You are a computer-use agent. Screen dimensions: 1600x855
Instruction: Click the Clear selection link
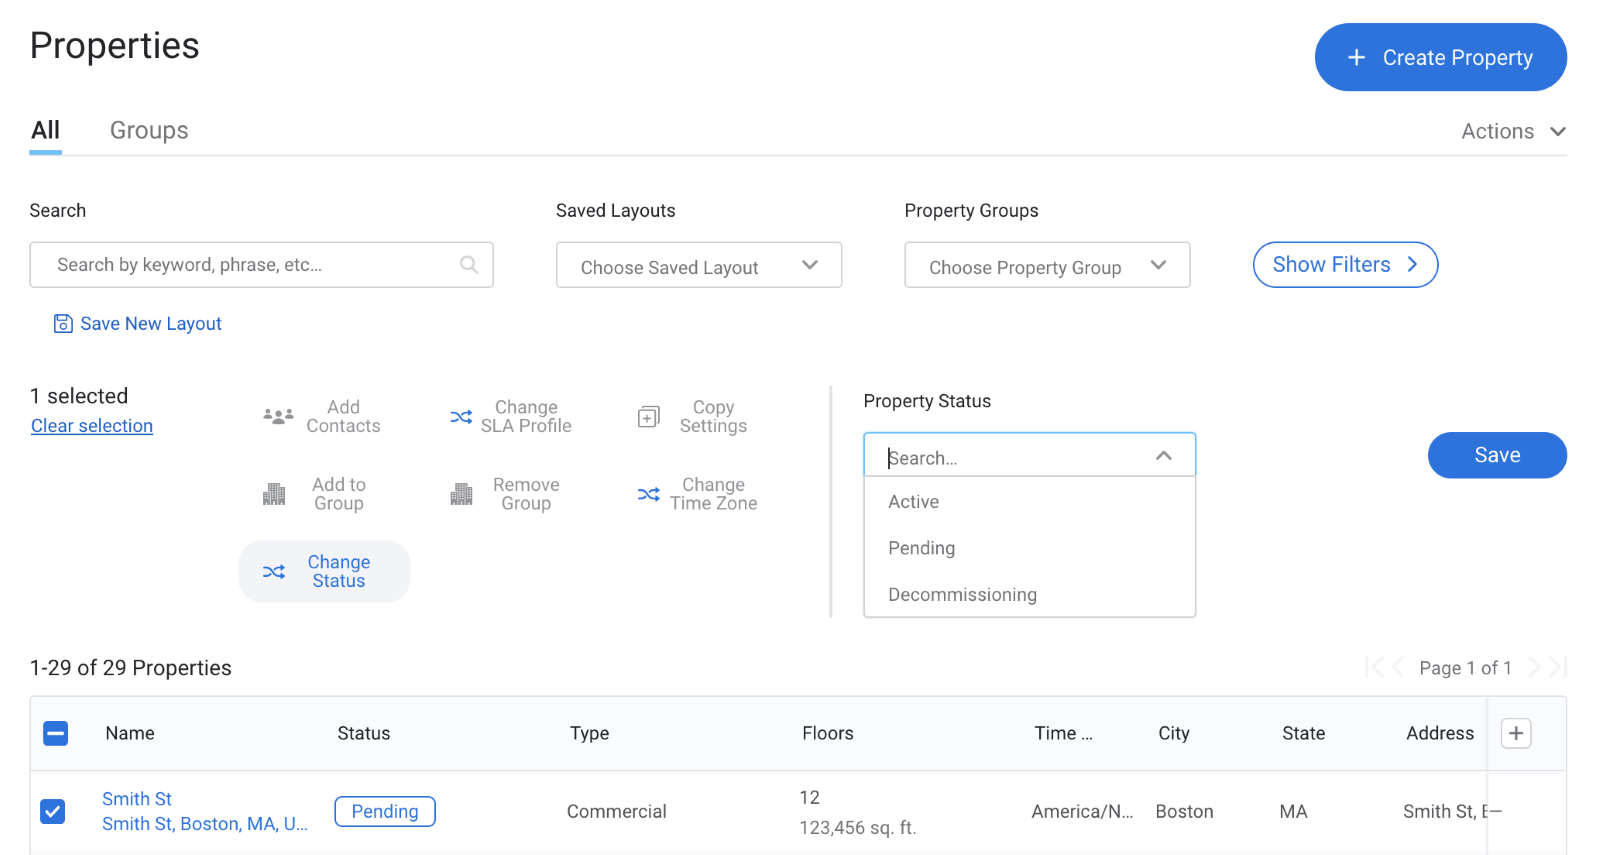[92, 426]
